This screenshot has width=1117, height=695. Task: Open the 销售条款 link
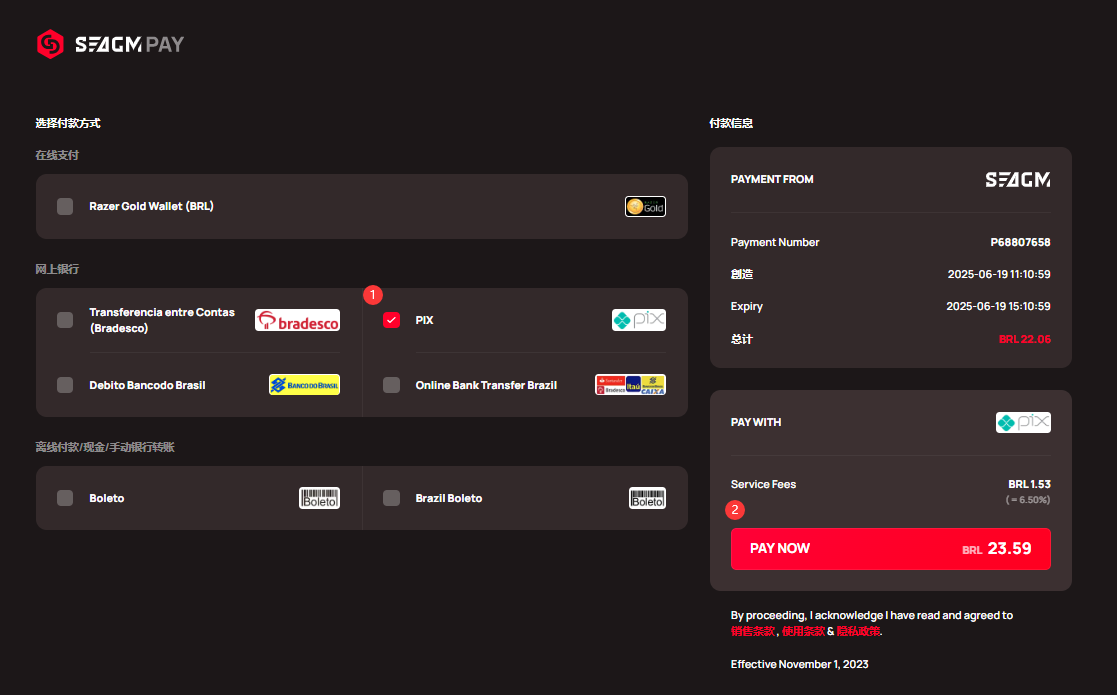752,631
